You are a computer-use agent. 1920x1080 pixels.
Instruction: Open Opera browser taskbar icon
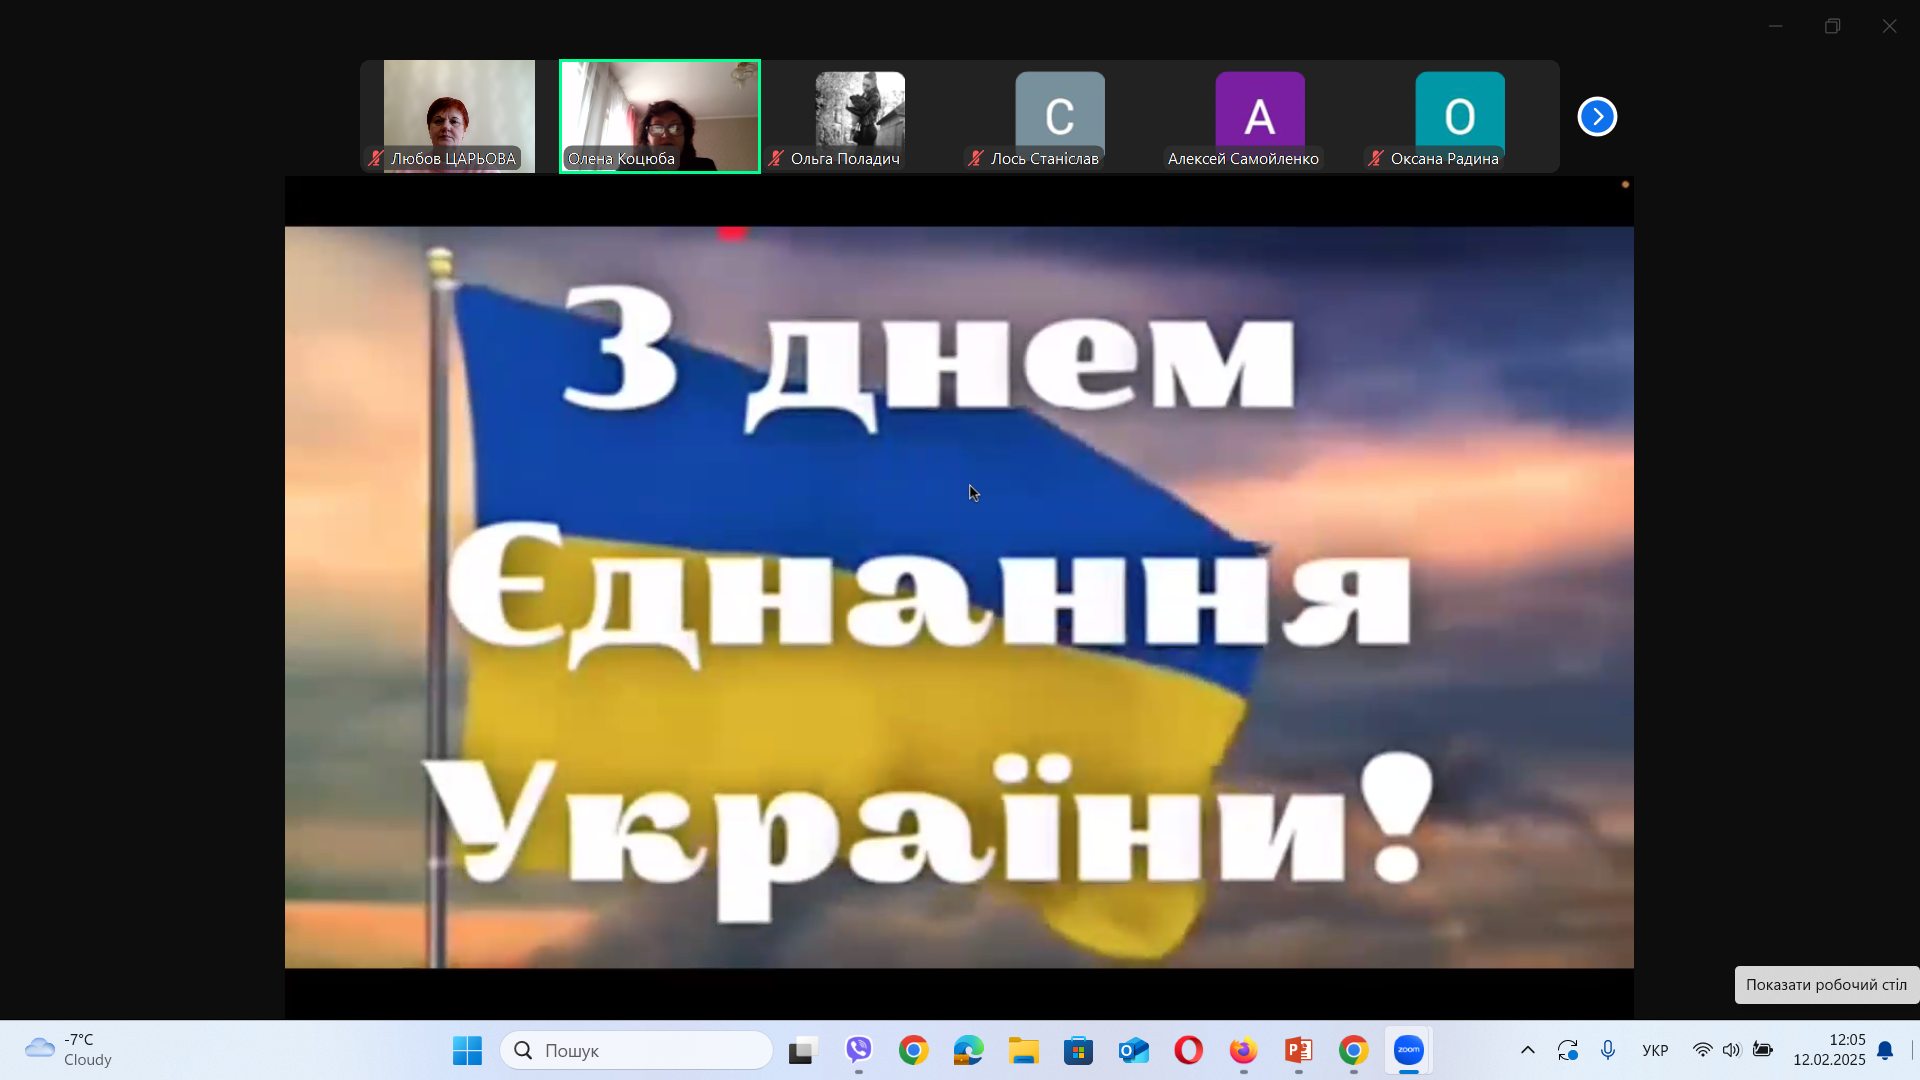coord(1188,1050)
